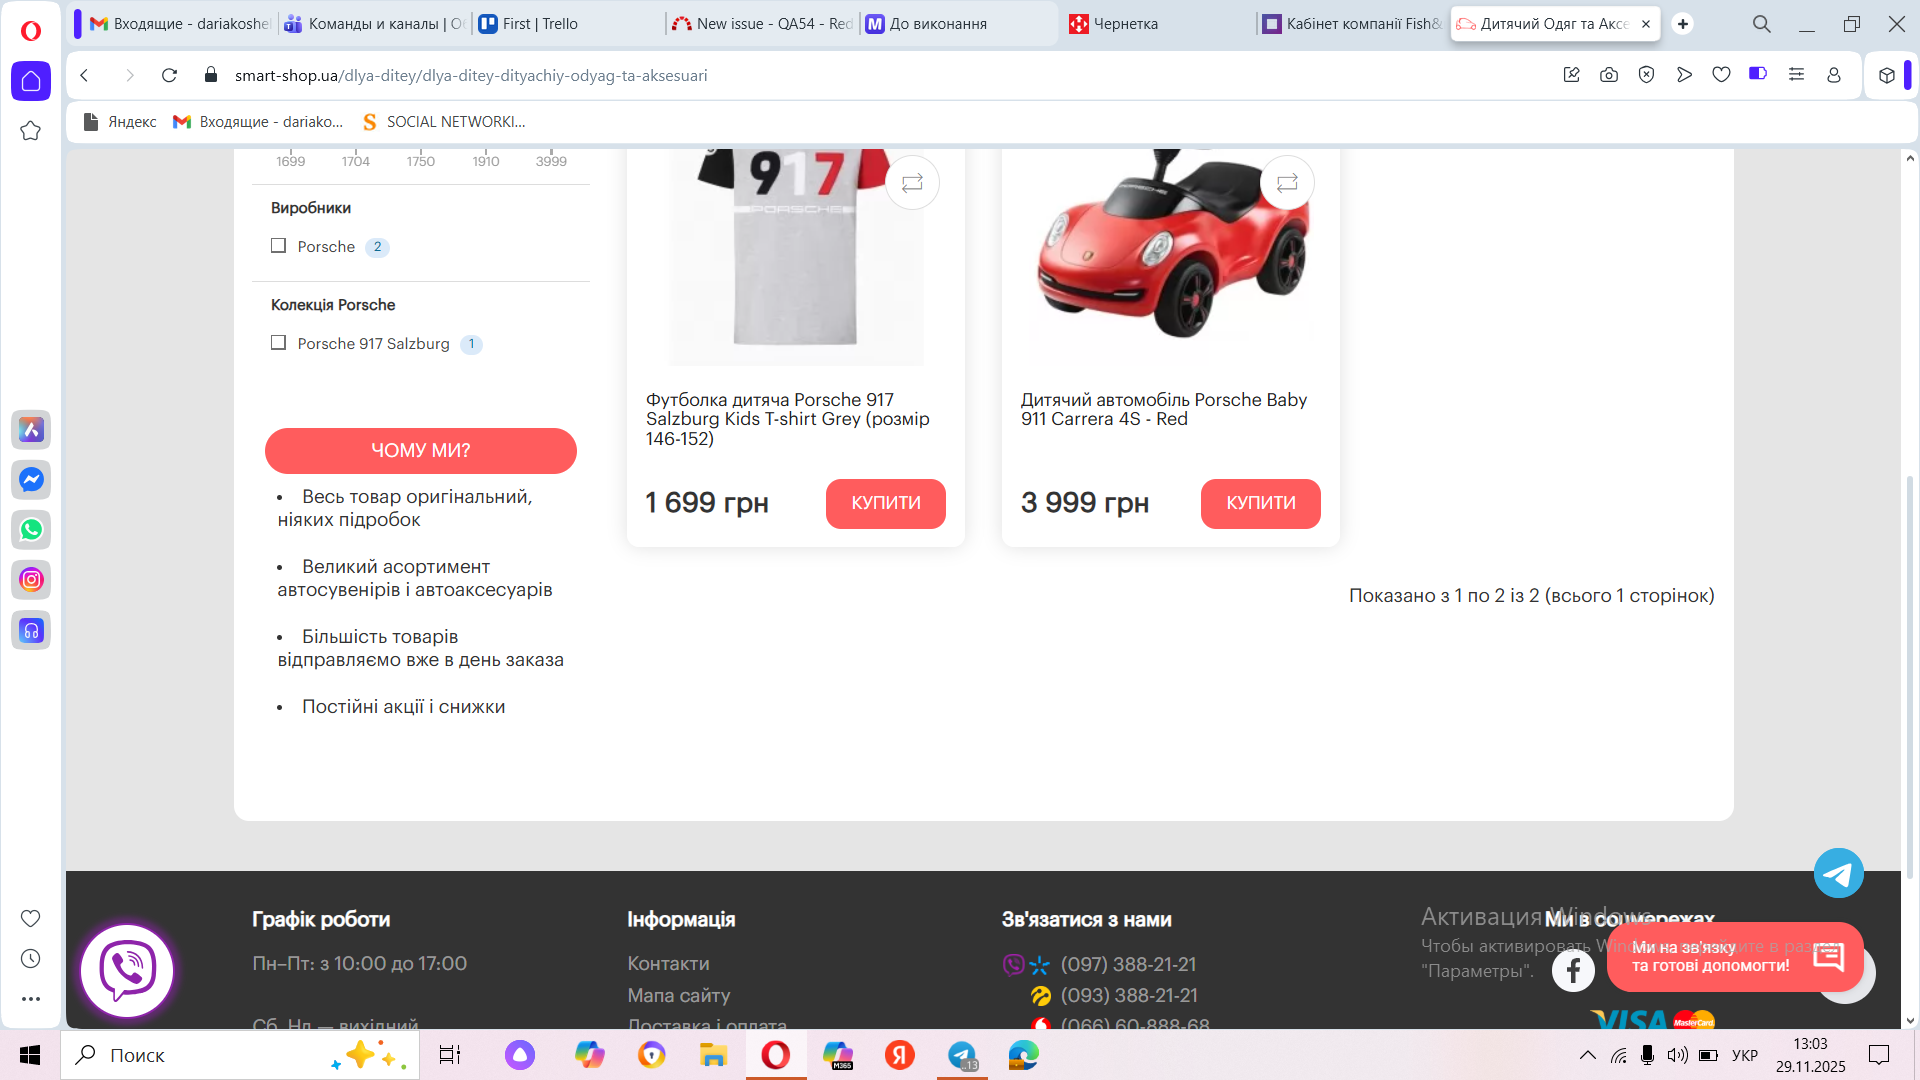Open the Facebook icon in footer
Screen dimensions: 1920x1080
click(1573, 970)
